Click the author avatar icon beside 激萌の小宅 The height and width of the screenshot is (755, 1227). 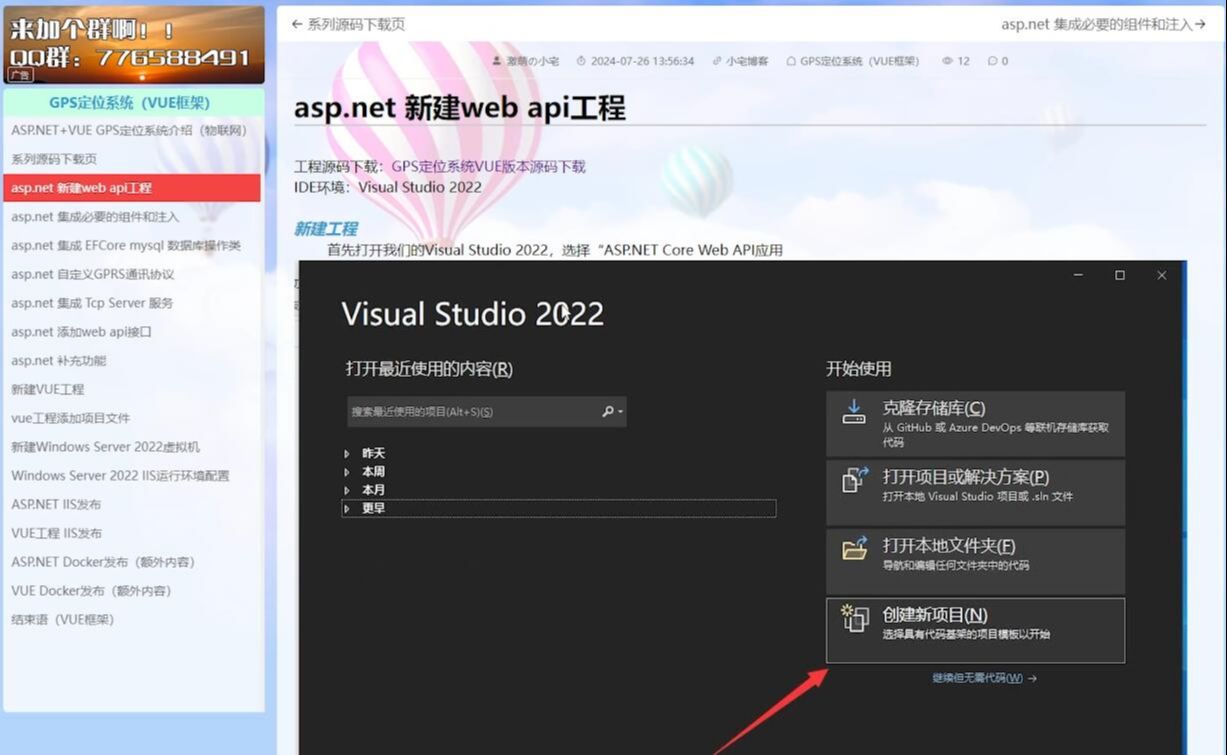pyautogui.click(x=495, y=60)
